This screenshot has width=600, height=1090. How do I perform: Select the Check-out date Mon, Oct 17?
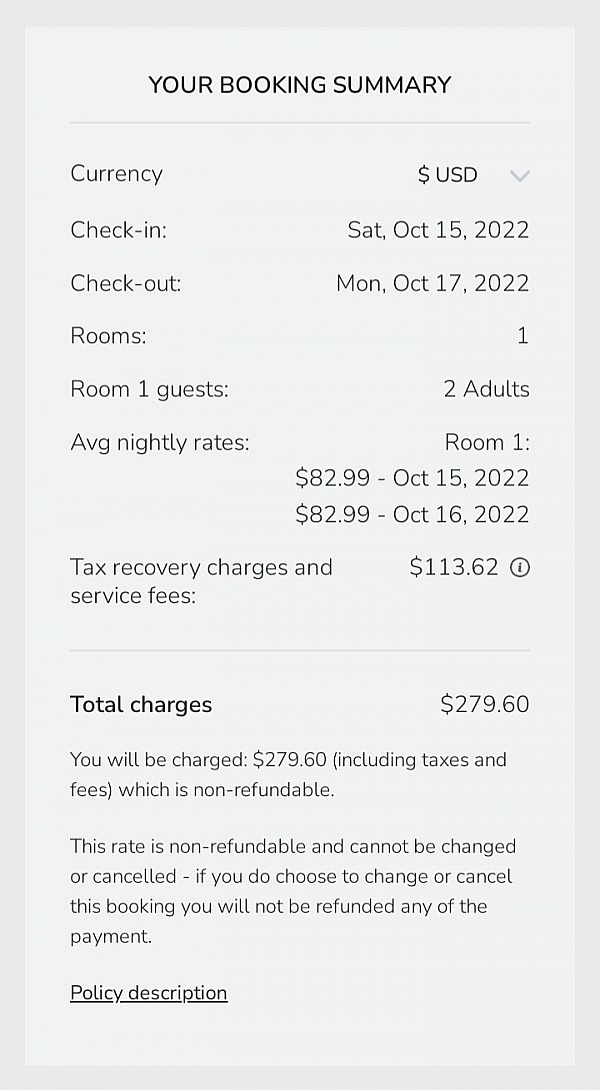(x=432, y=283)
